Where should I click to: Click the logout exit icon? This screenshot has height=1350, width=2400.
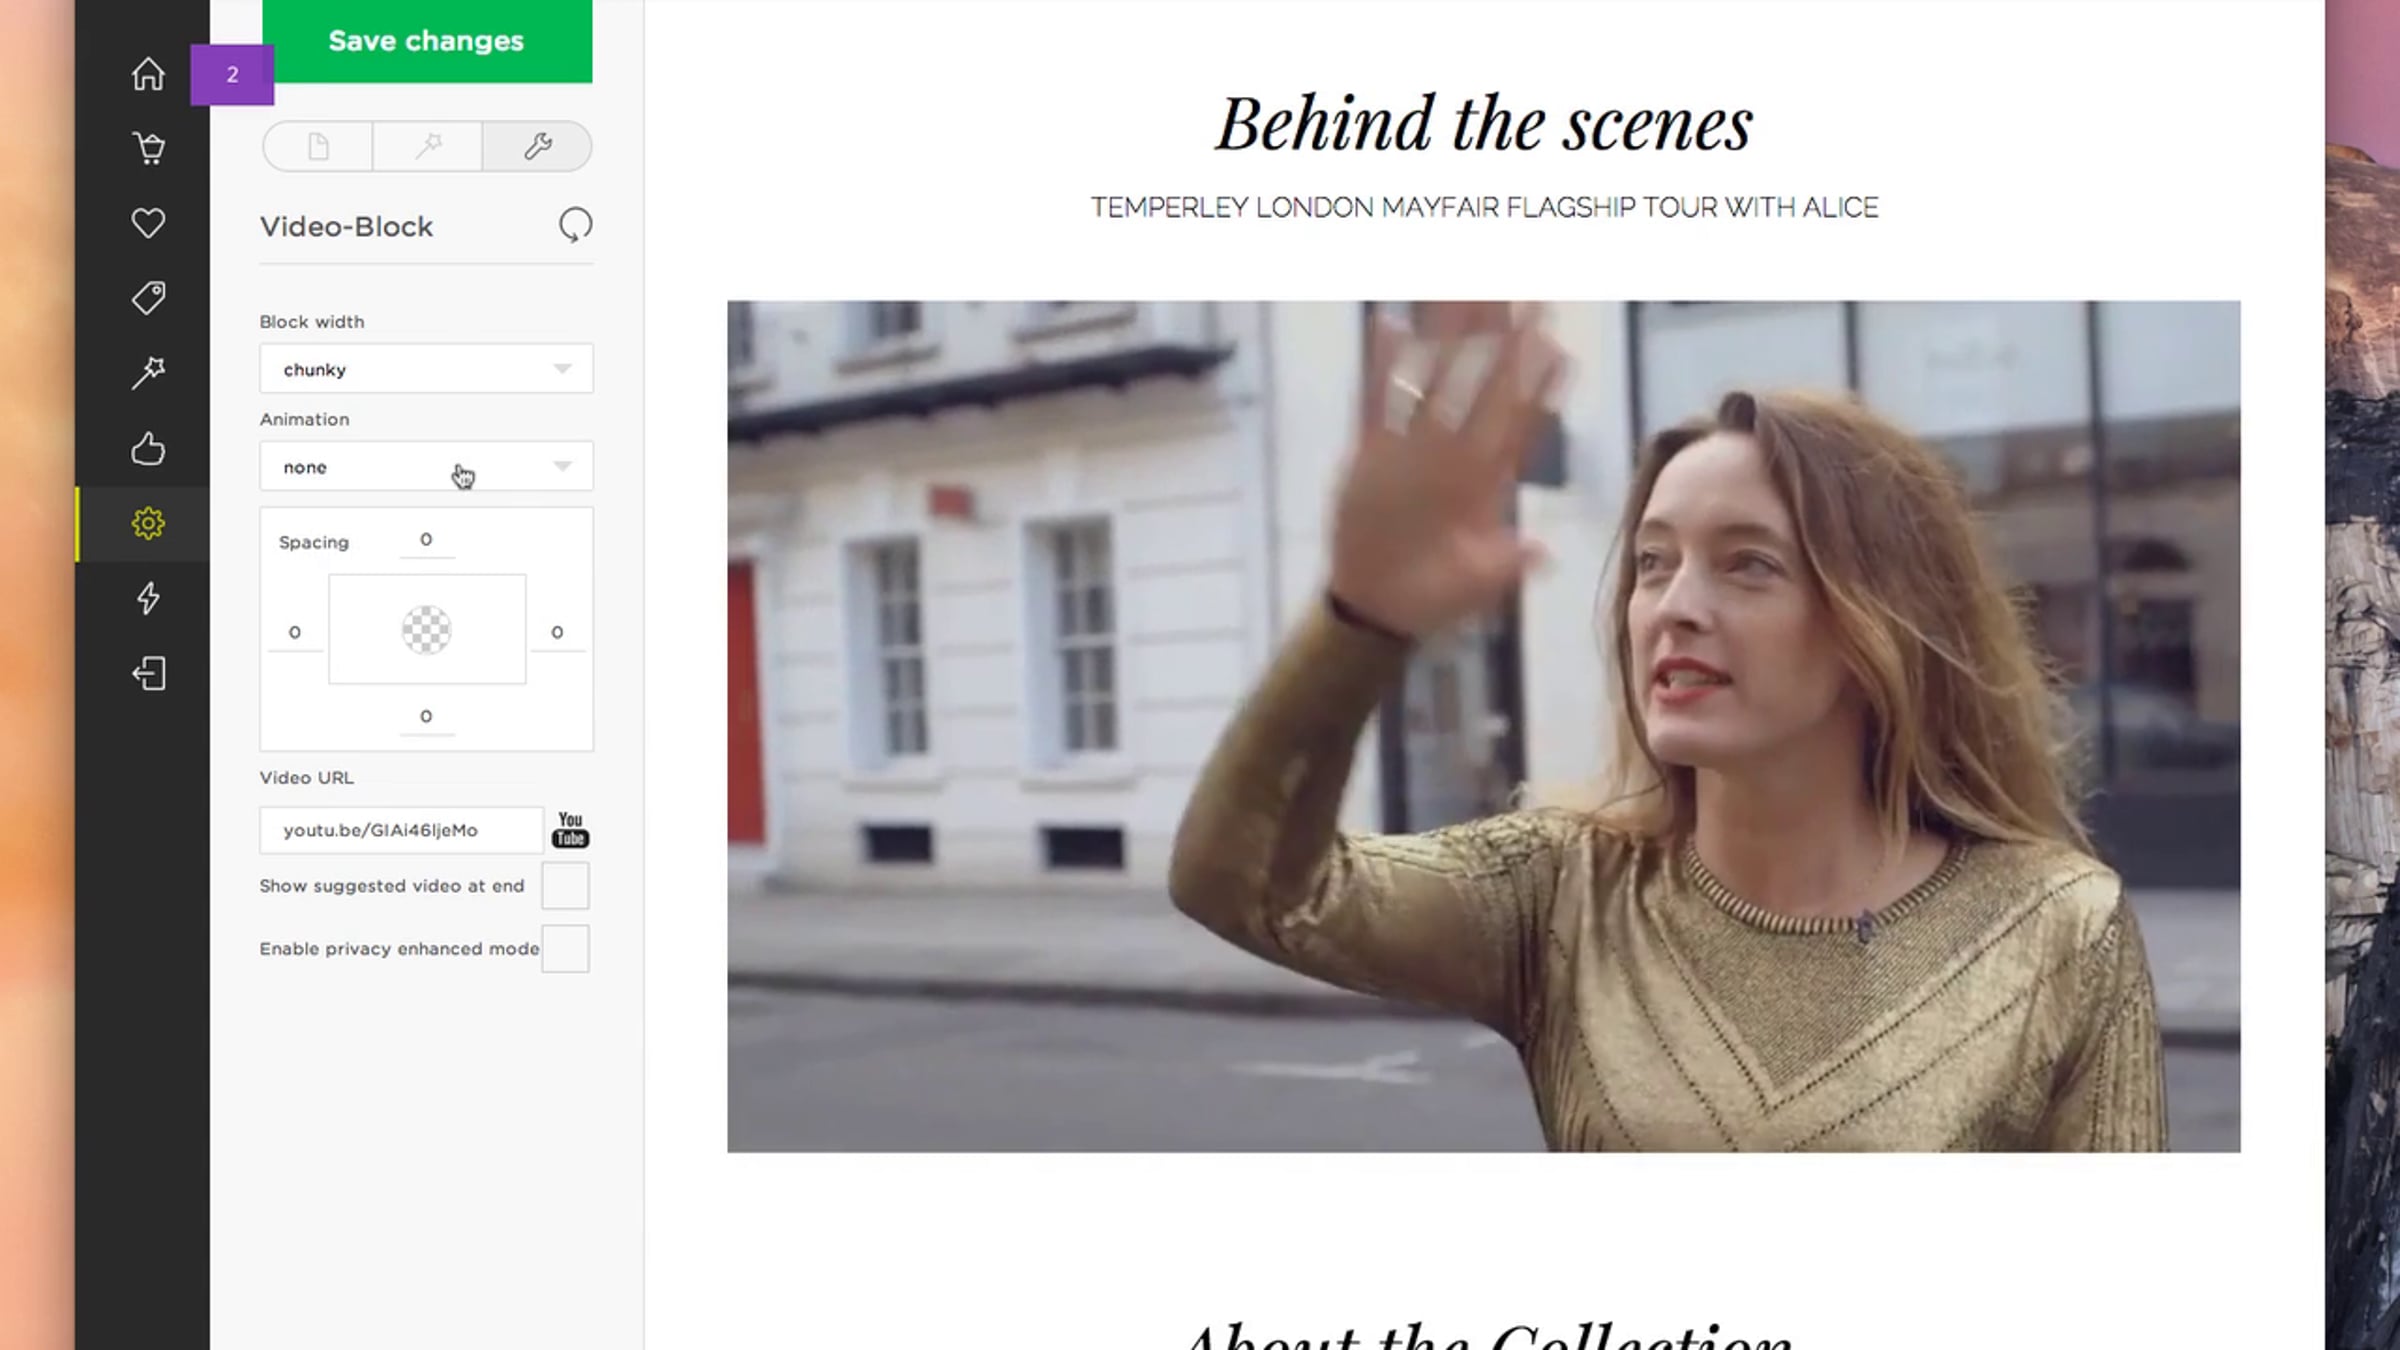148,673
